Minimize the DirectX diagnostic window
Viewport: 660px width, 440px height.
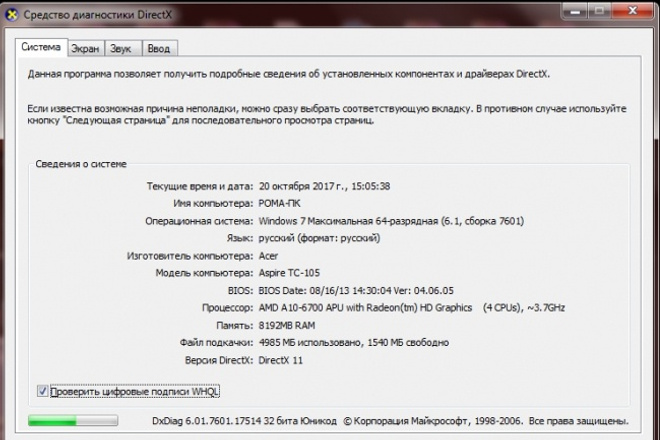point(575,11)
